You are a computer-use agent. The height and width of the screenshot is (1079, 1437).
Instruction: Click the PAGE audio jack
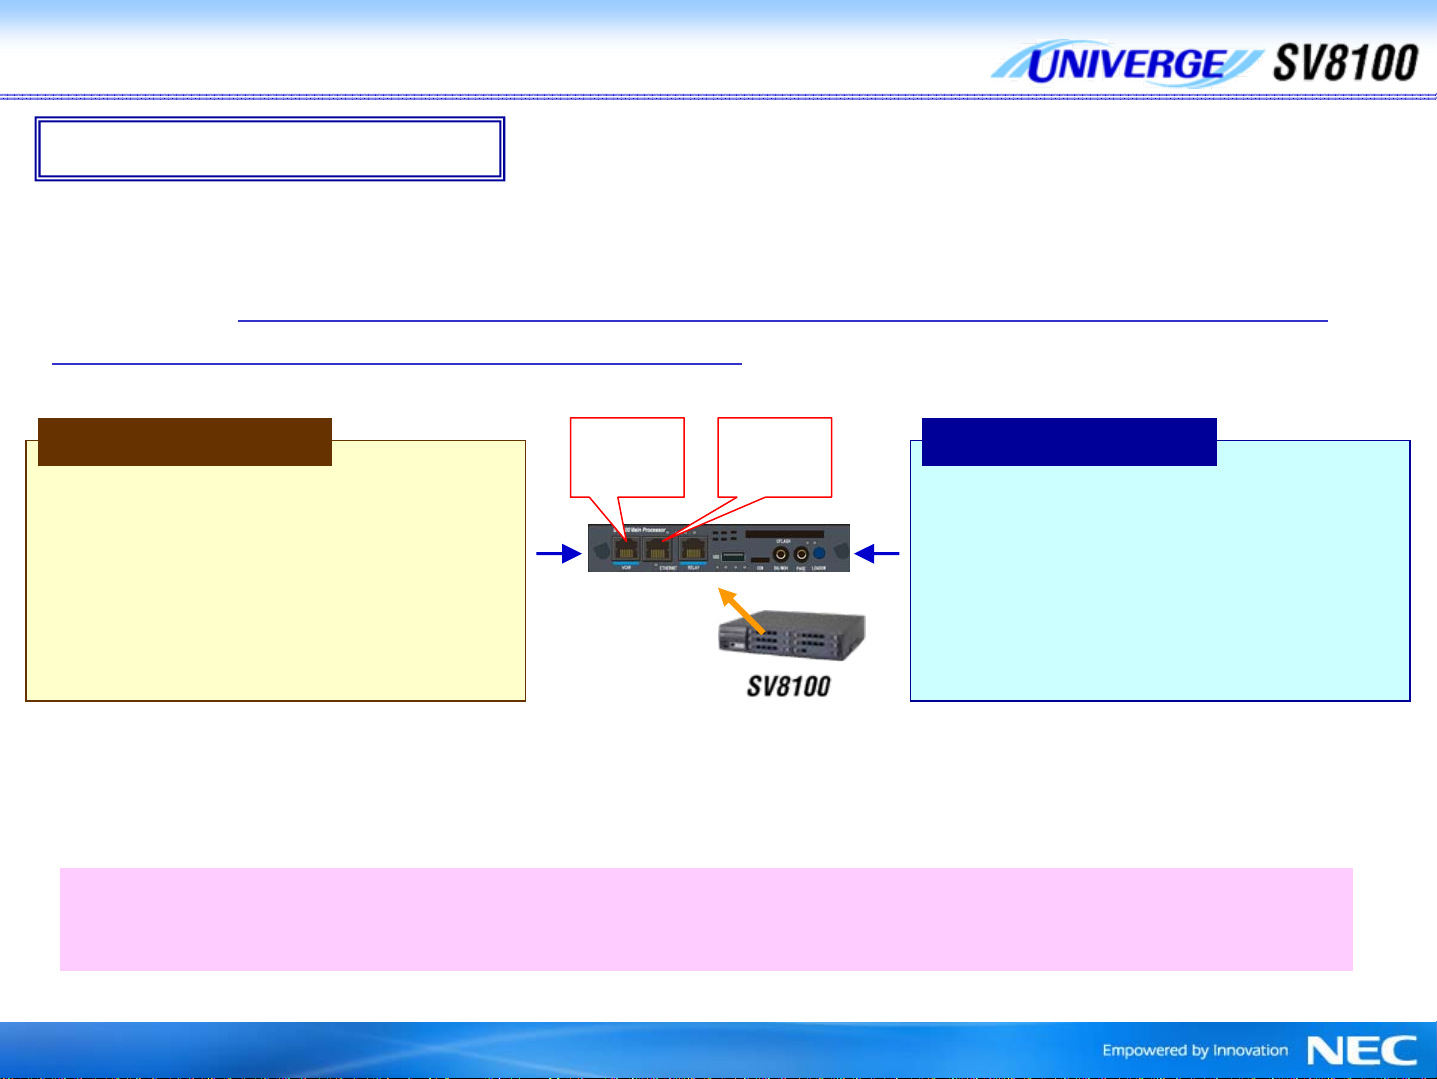(801, 554)
